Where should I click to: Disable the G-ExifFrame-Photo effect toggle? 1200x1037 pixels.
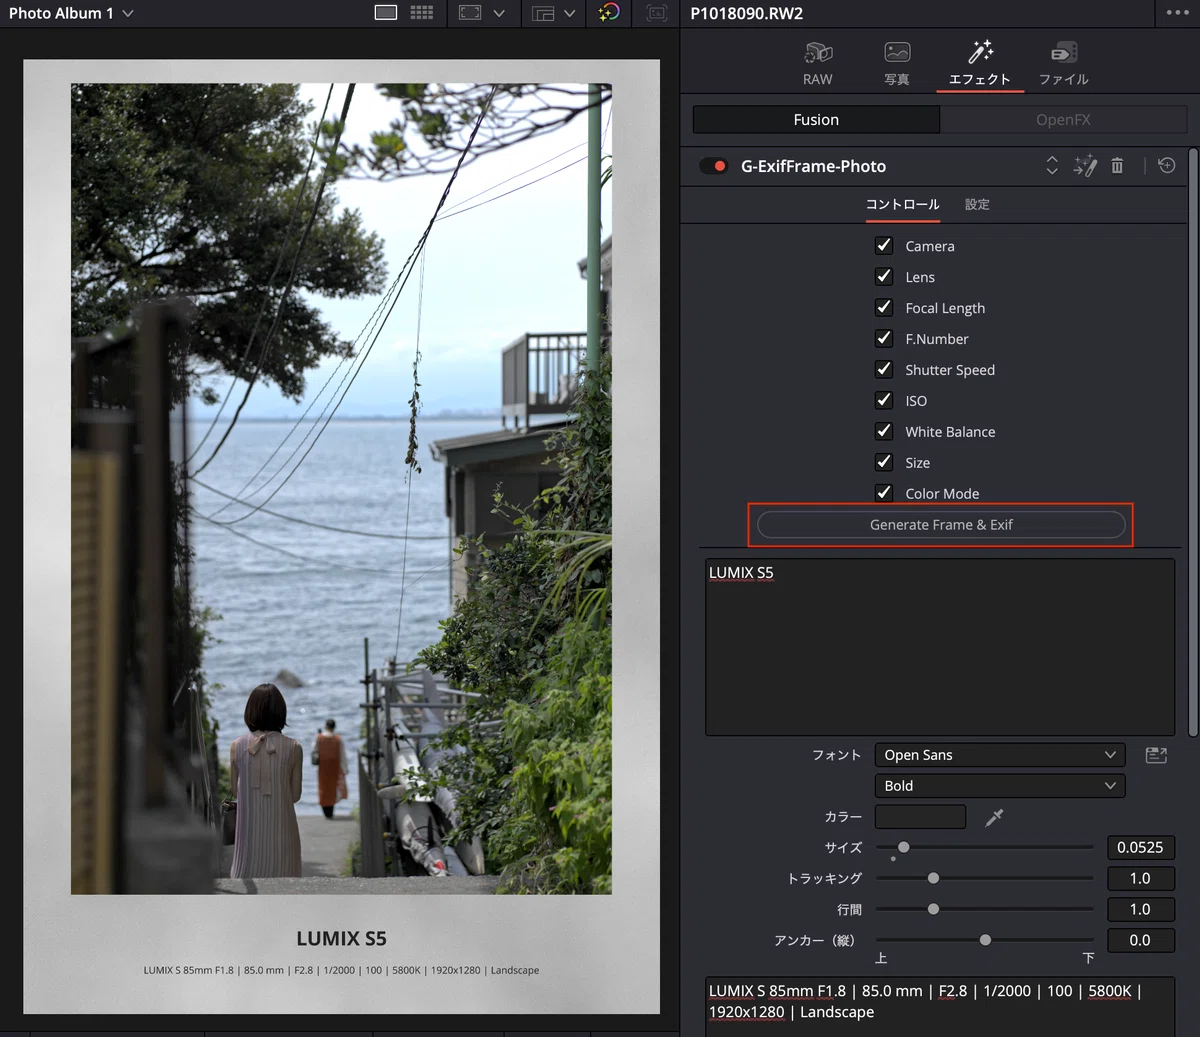click(713, 166)
